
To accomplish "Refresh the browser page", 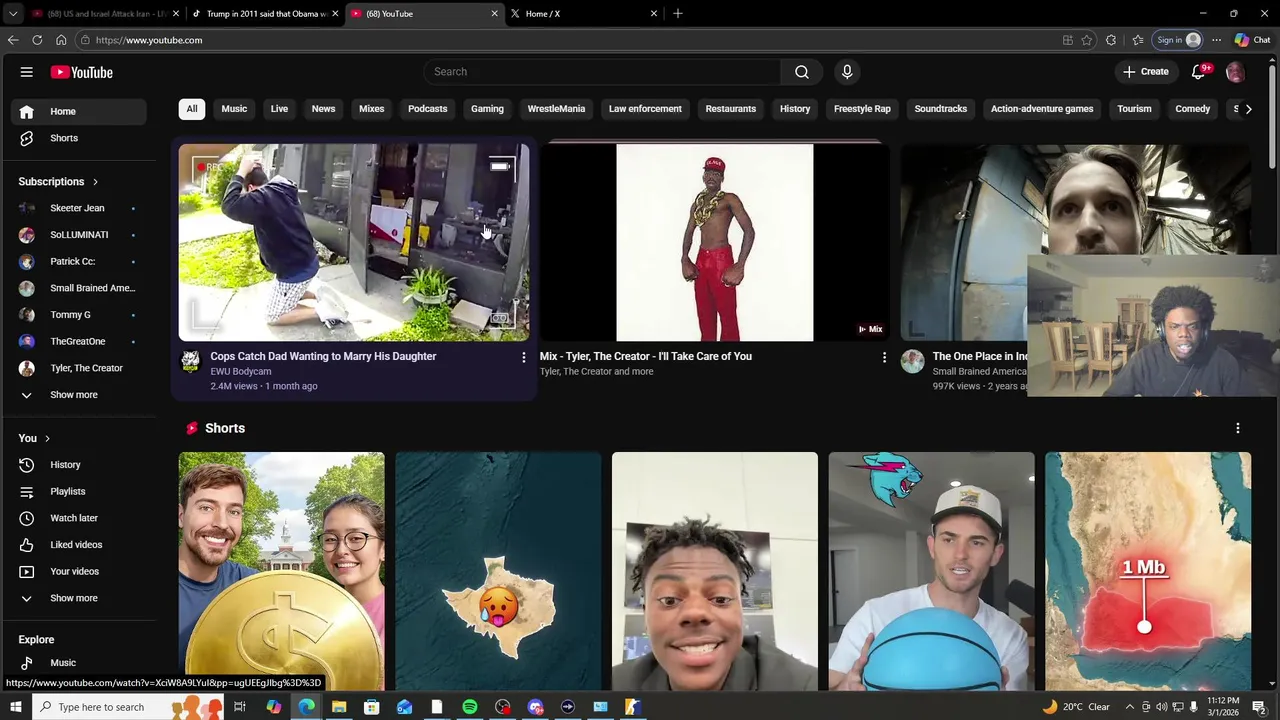I will tap(37, 40).
